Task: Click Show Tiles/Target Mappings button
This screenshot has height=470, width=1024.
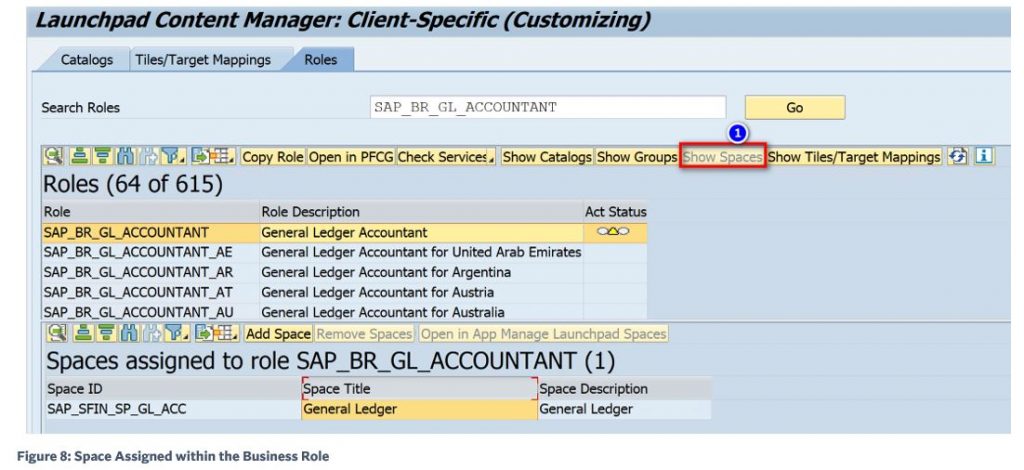Action: (854, 157)
